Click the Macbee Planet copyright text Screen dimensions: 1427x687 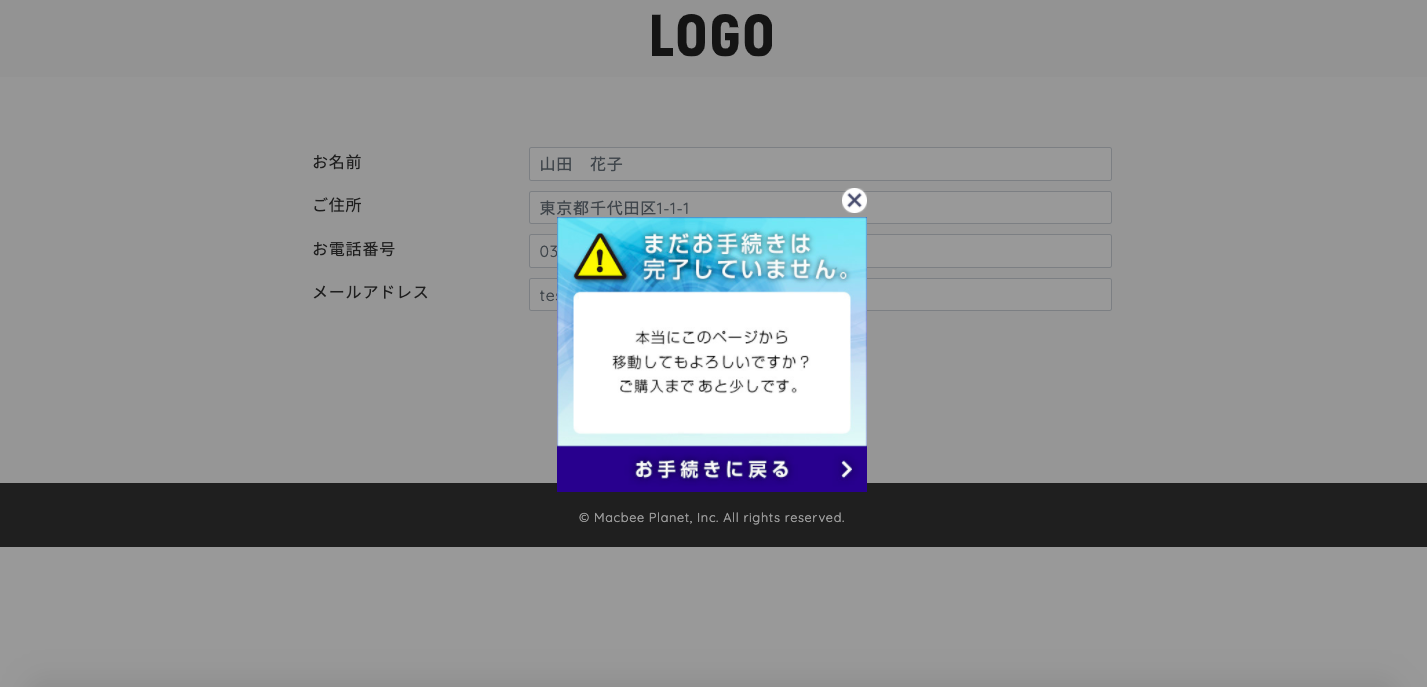tap(712, 517)
